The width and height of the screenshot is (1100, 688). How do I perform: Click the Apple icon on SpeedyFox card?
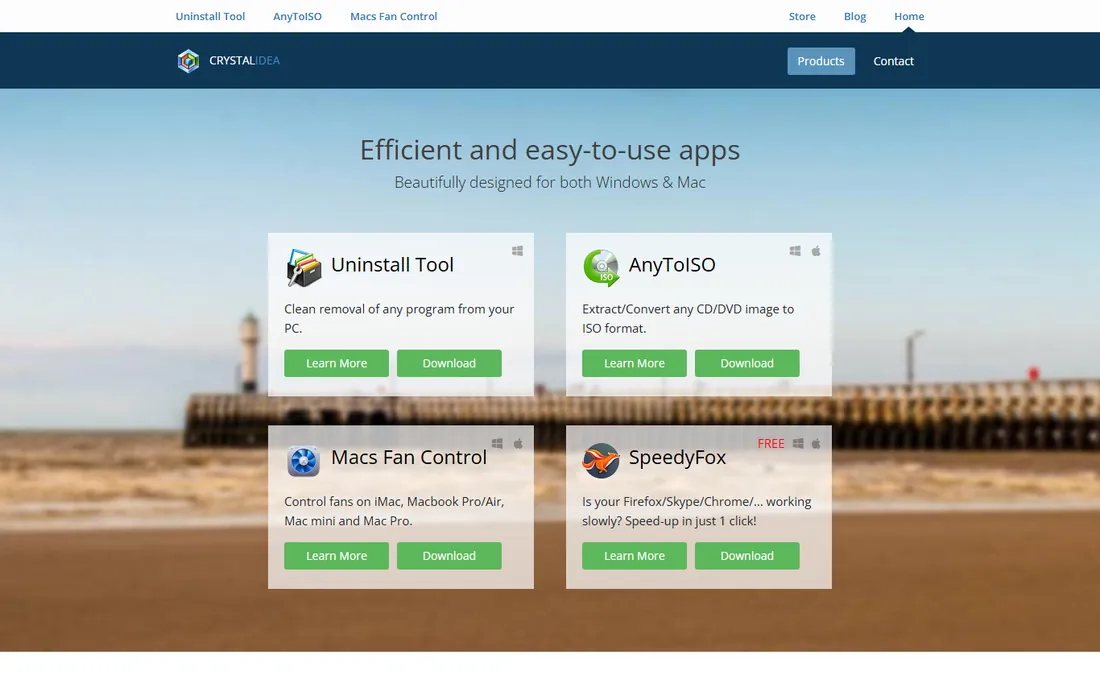[816, 443]
